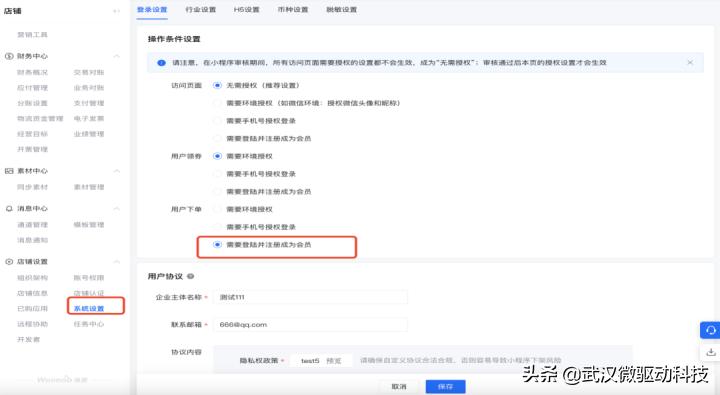Click the 取消 button
The width and height of the screenshot is (720, 395).
click(x=399, y=387)
